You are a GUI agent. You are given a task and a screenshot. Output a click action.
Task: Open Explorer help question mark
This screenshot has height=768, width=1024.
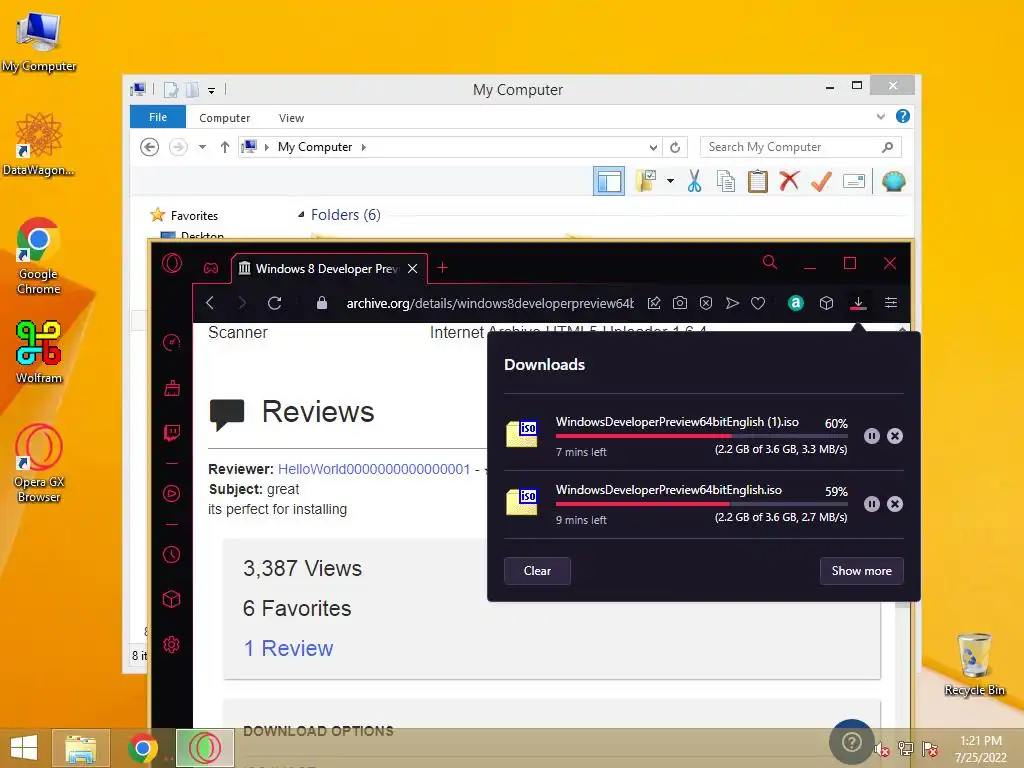coord(903,116)
